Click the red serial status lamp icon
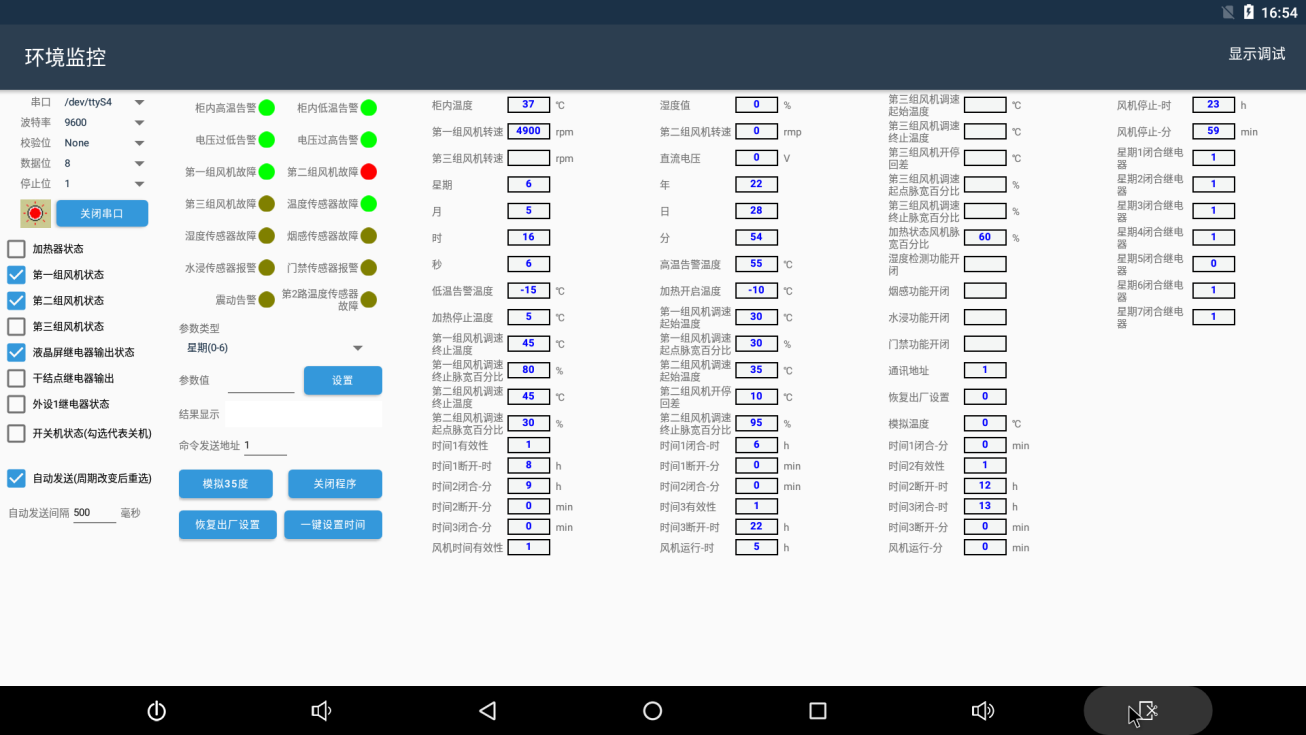This screenshot has width=1306, height=735. pyautogui.click(x=35, y=213)
